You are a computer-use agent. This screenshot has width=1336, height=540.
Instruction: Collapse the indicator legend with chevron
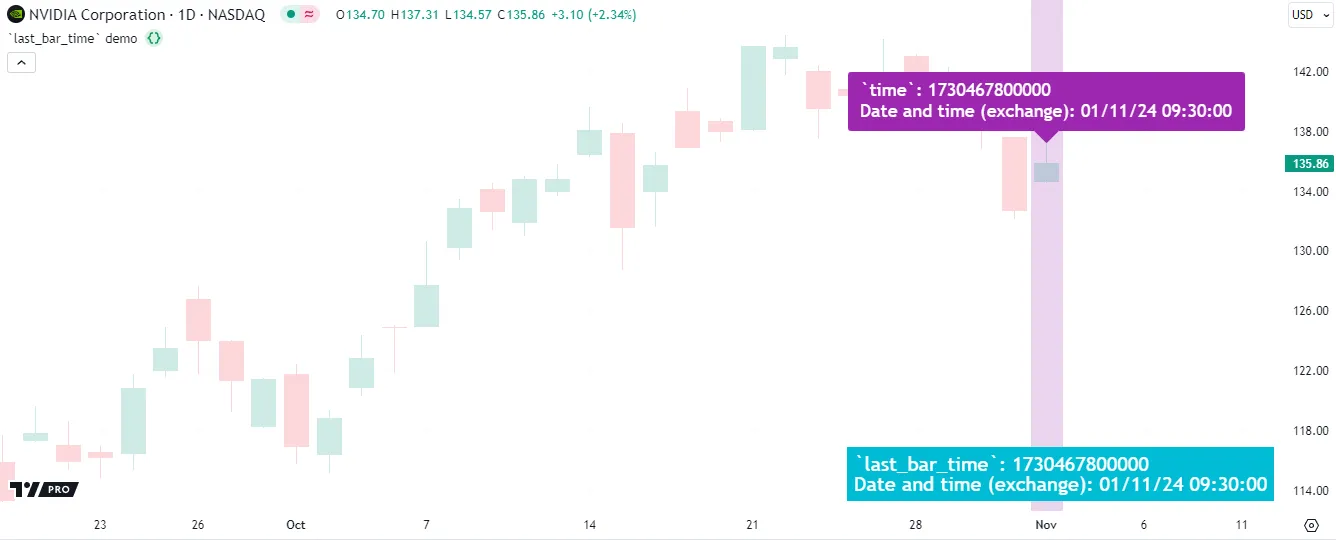(21, 62)
